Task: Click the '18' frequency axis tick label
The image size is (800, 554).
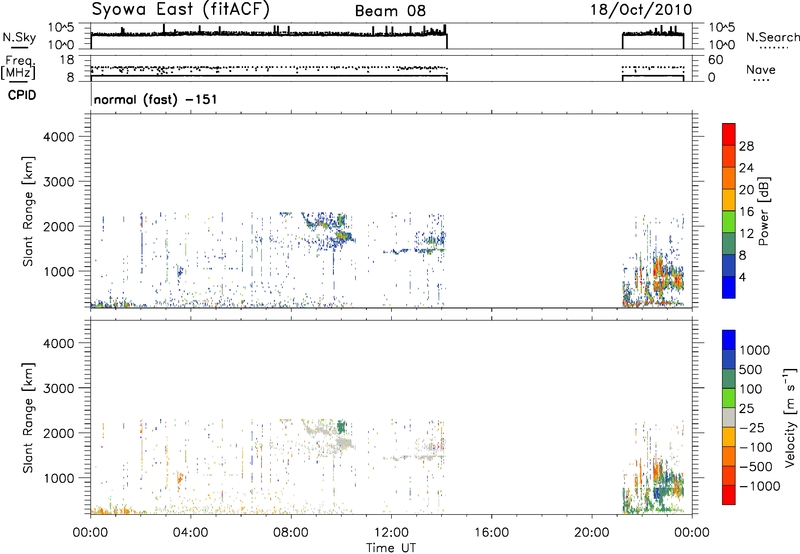Action: [x=67, y=60]
